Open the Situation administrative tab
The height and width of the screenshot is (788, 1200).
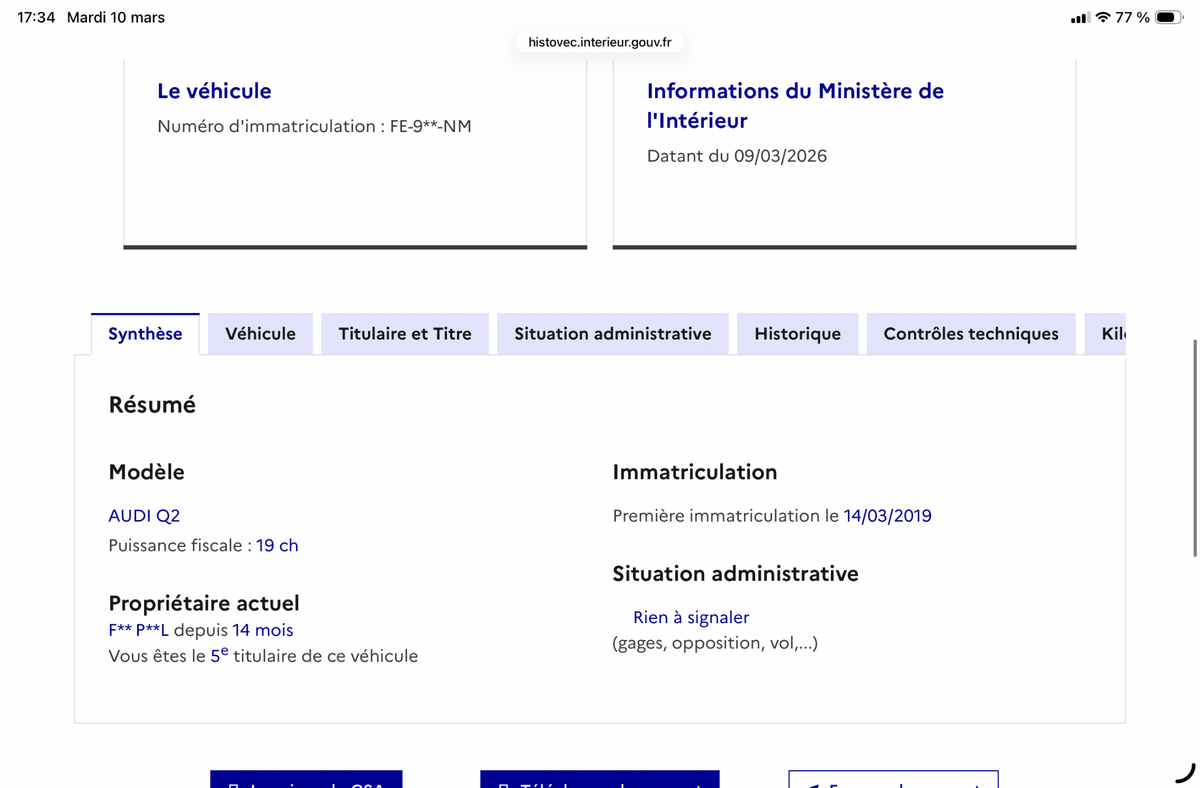tap(613, 334)
